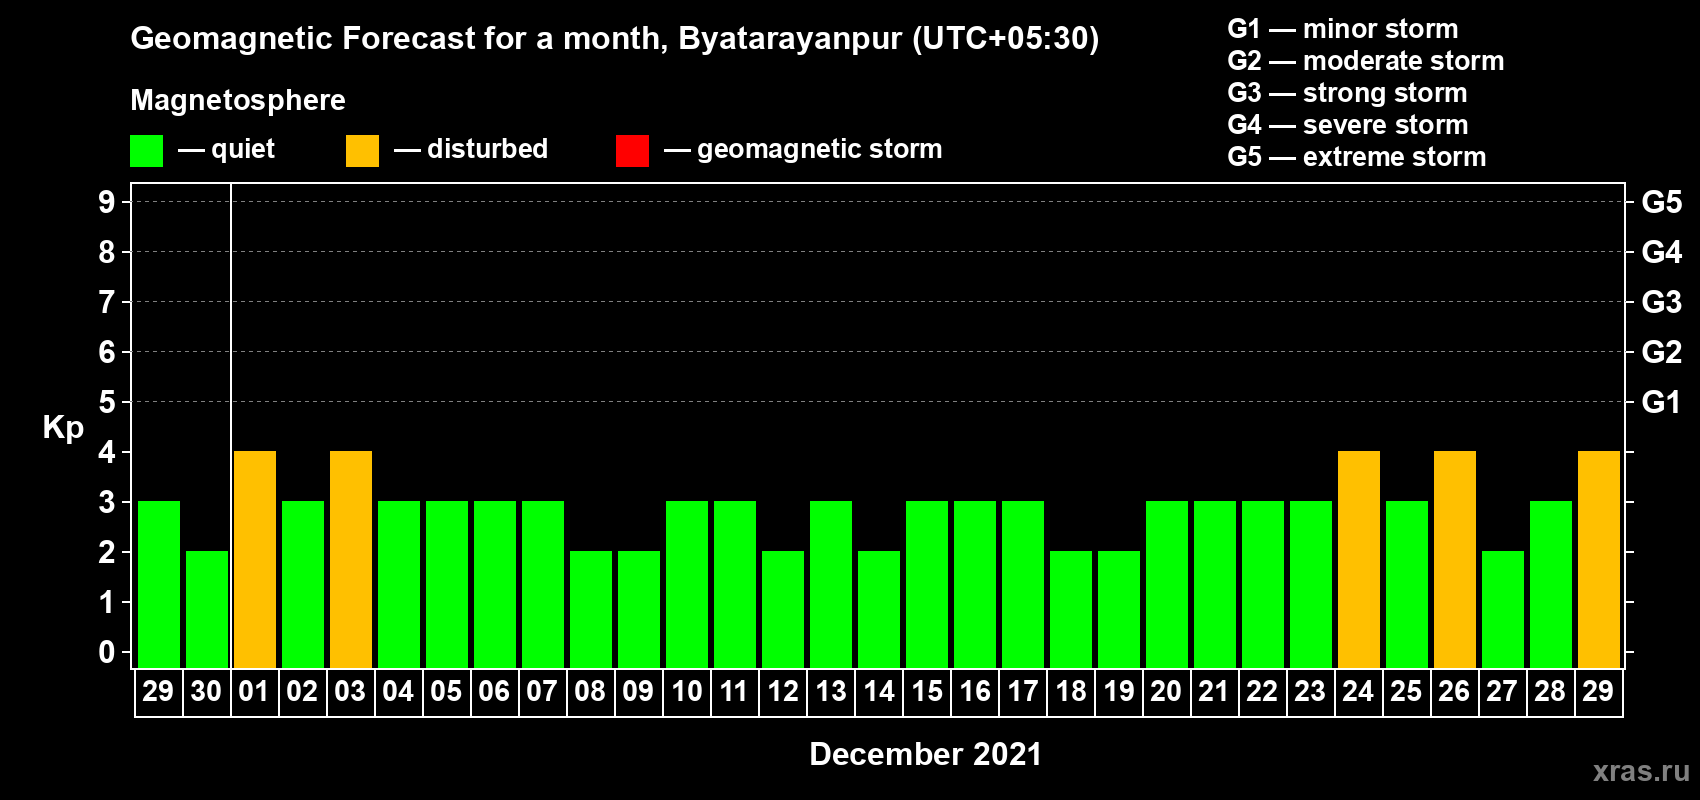Click the 'G5' right axis label
Screen dimensions: 1700x800
1662,202
